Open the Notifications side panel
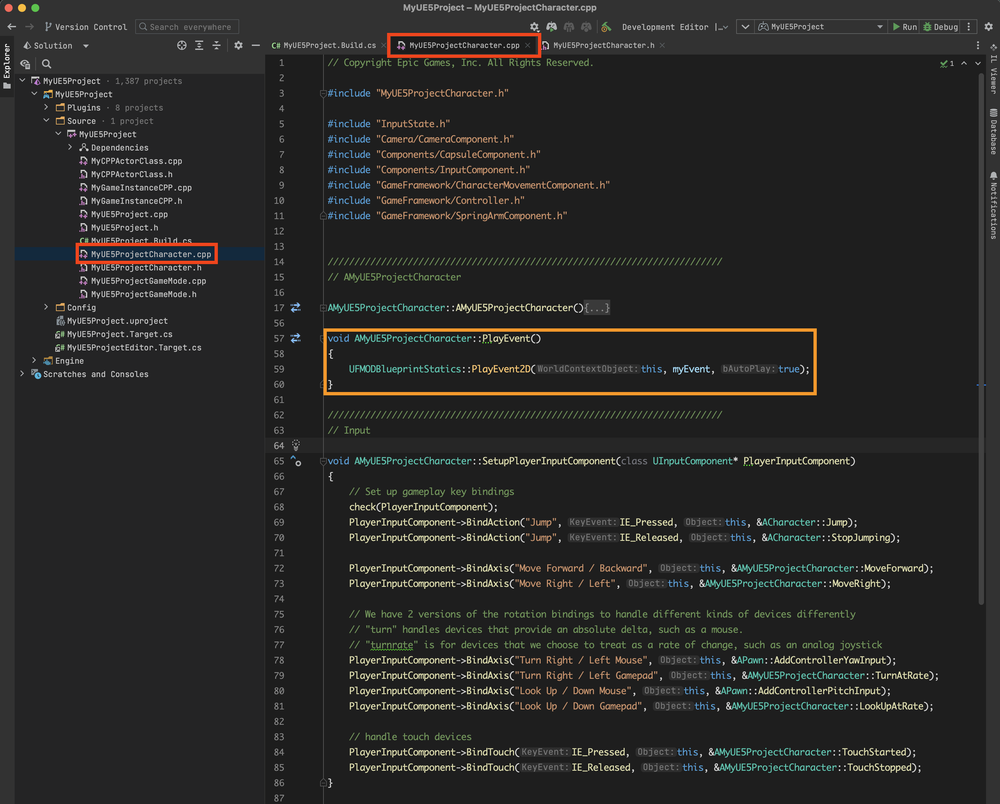1000x804 pixels. 993,205
